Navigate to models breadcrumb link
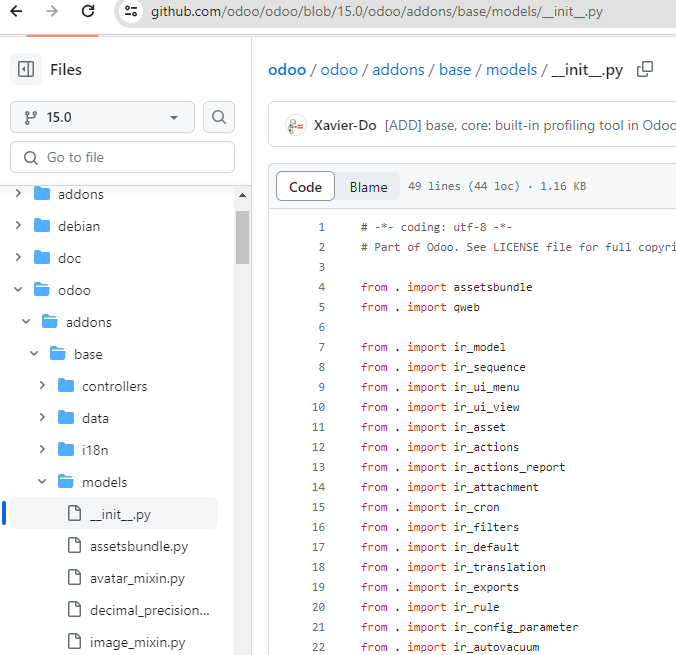Screen dimensions: 676x655 (511, 70)
